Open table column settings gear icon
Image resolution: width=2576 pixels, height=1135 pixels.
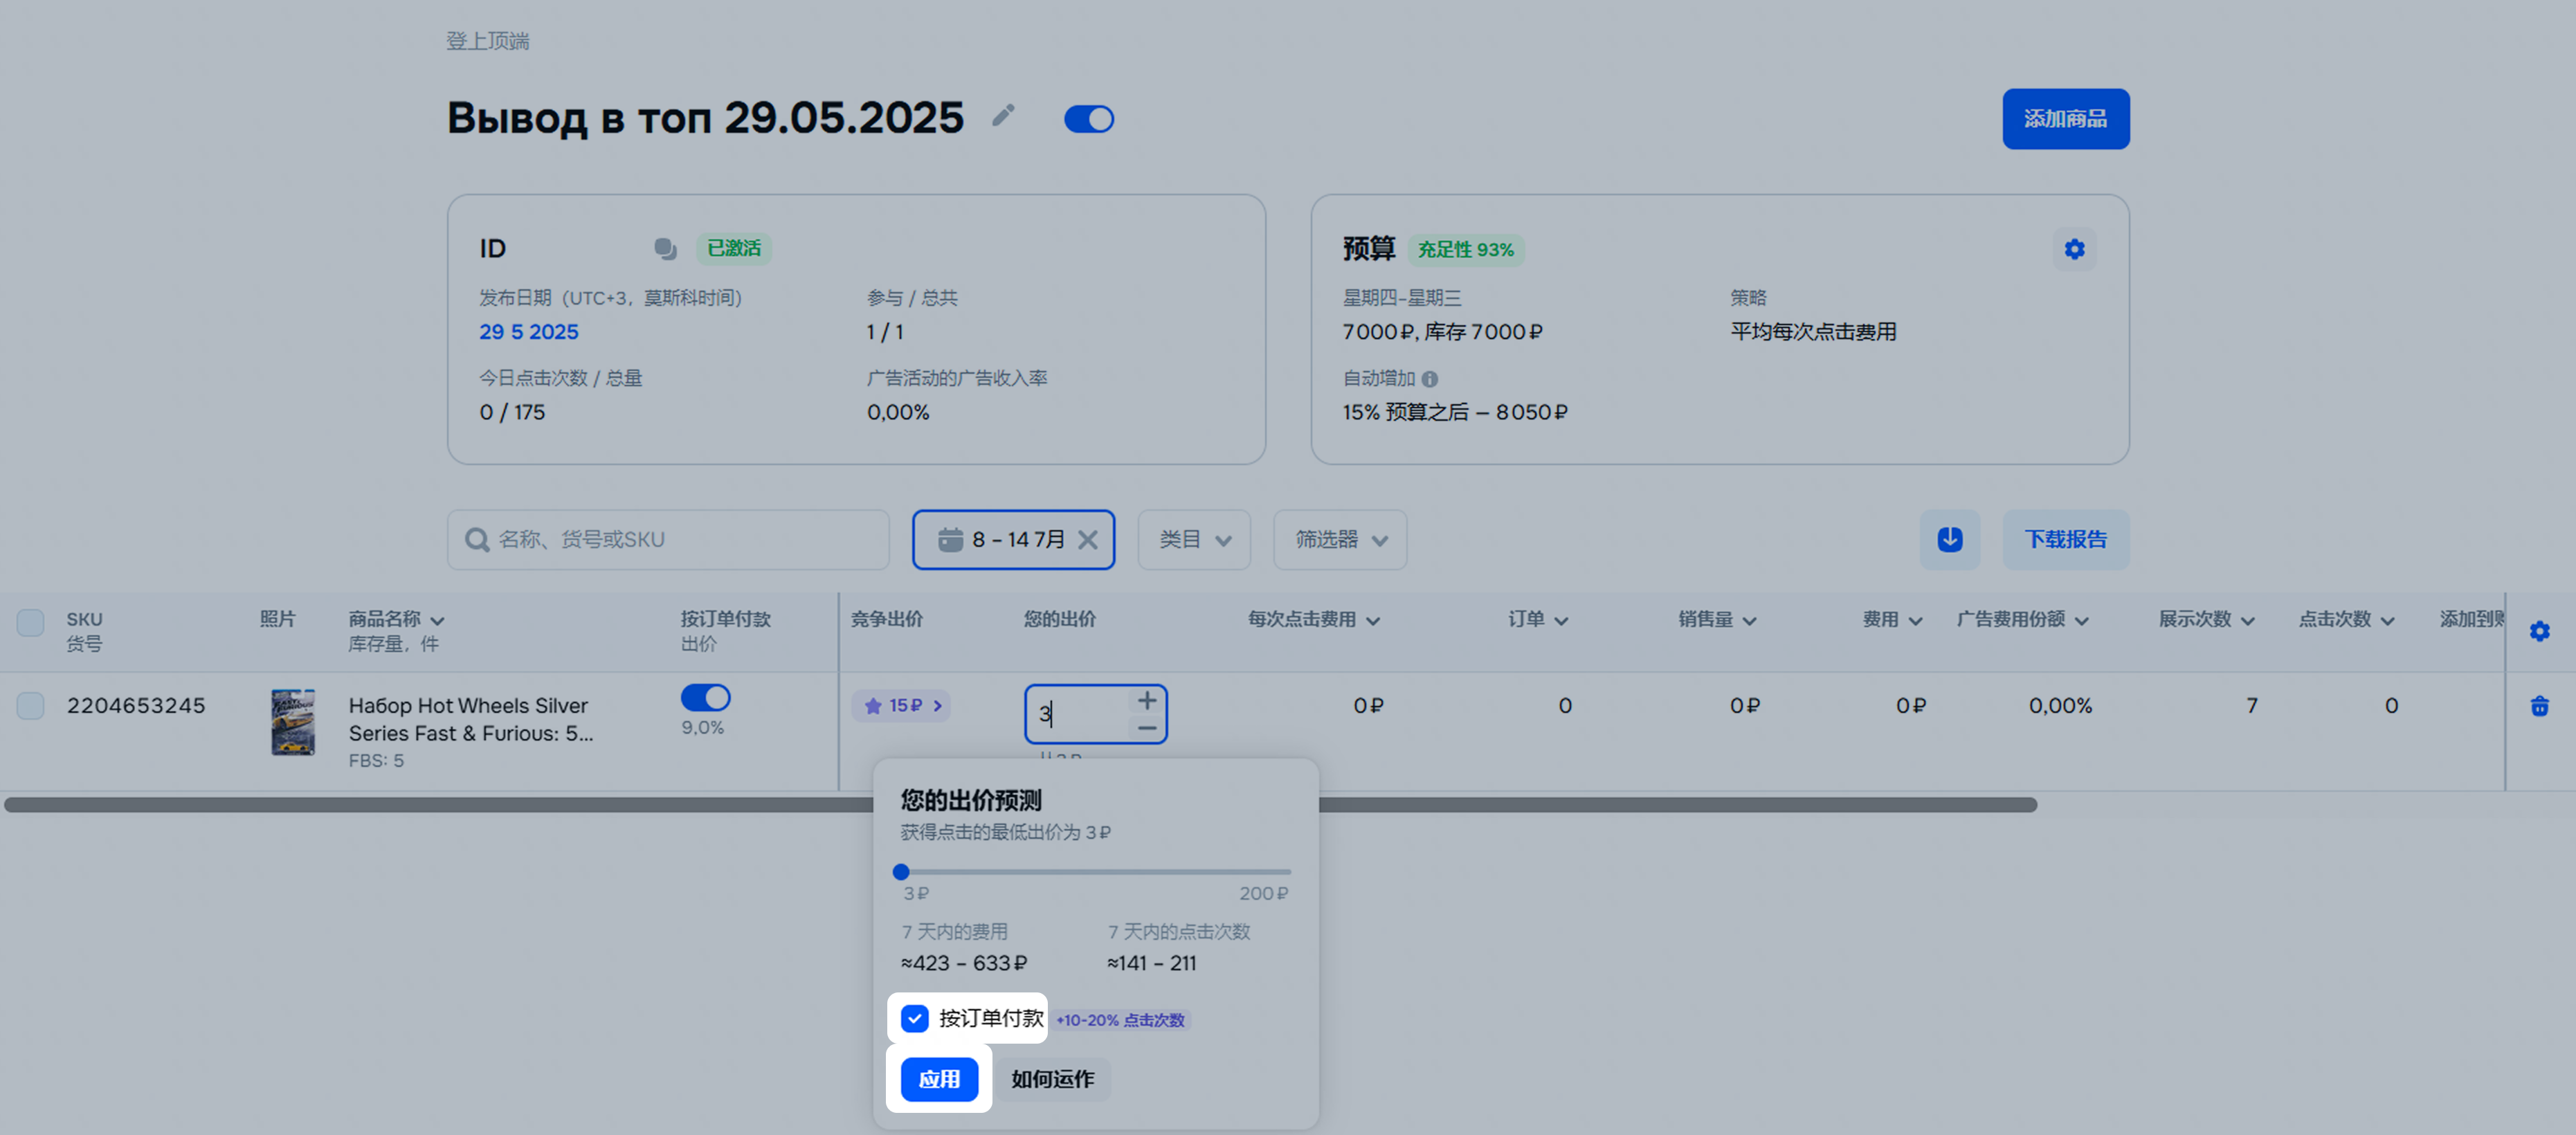tap(2539, 631)
